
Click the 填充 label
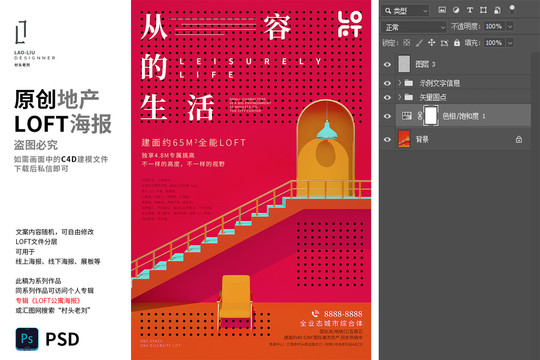[472, 43]
